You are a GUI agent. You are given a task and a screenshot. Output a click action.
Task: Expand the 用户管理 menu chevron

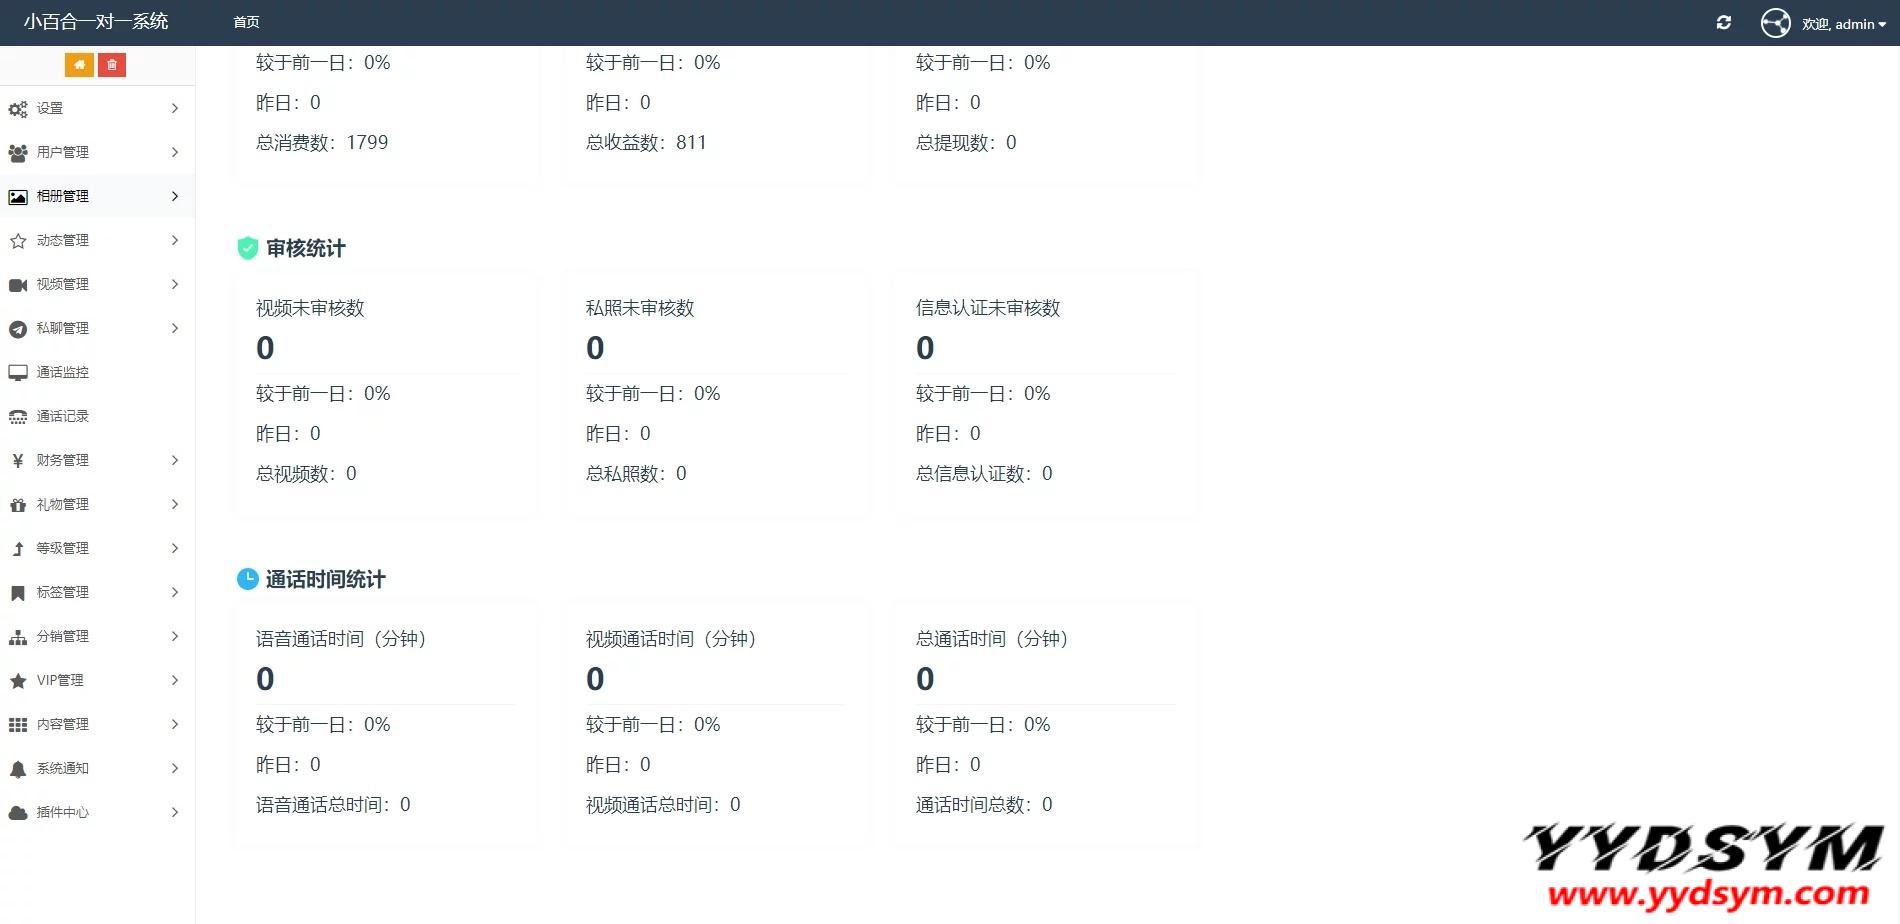(175, 152)
